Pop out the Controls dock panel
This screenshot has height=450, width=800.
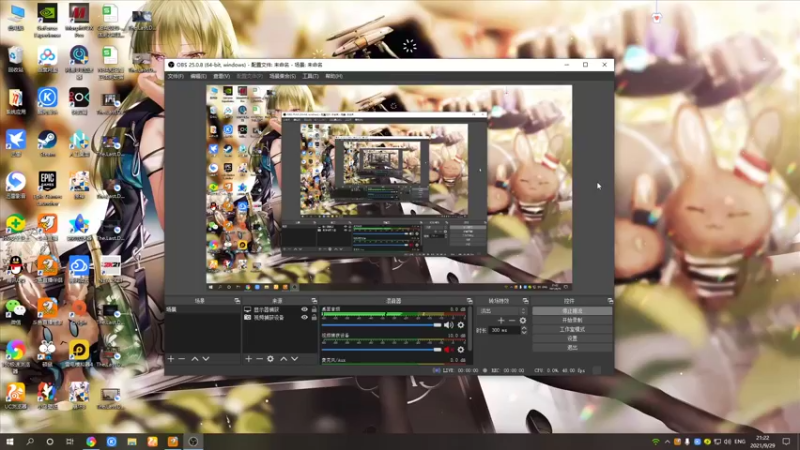(610, 301)
